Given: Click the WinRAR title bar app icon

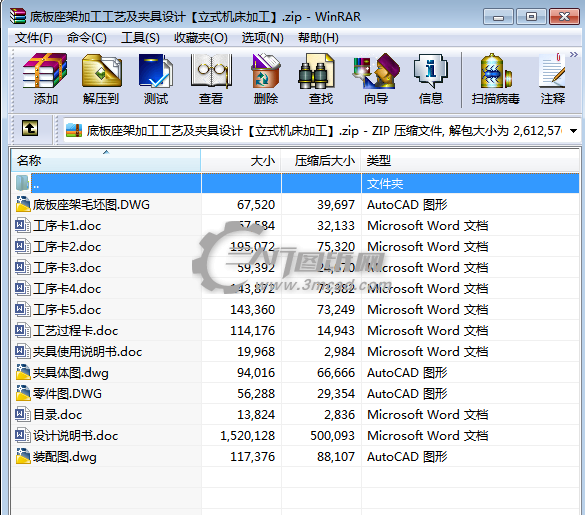Looking at the screenshot, I should click(x=18, y=16).
